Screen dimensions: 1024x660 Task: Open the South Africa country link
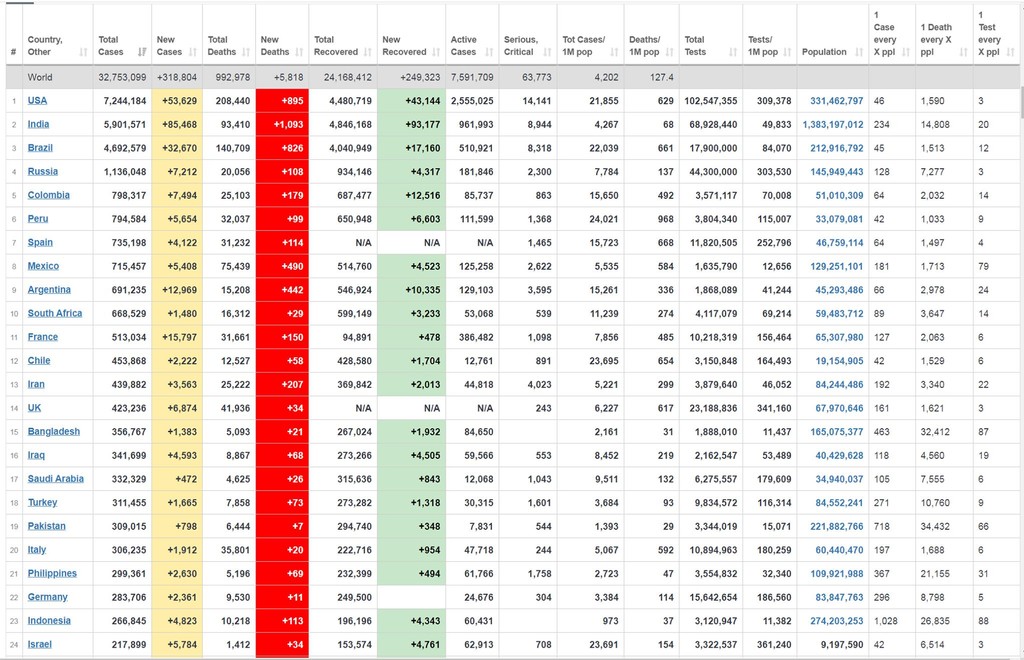click(55, 313)
